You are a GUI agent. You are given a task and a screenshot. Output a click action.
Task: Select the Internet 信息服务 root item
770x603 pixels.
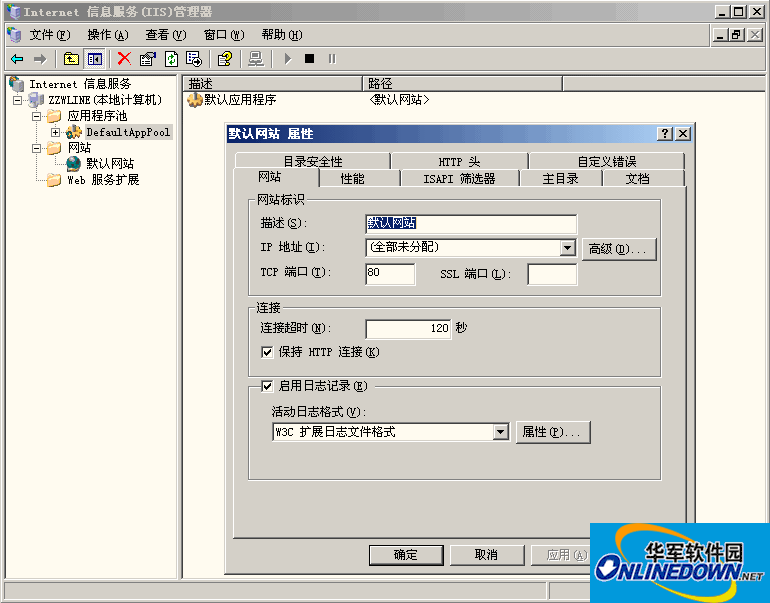pyautogui.click(x=80, y=84)
